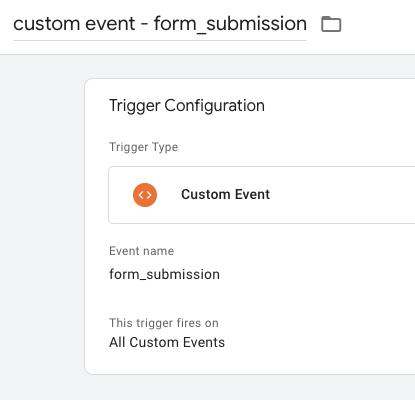Open the folder icon beside the trigger name
The width and height of the screenshot is (415, 400).
331,24
